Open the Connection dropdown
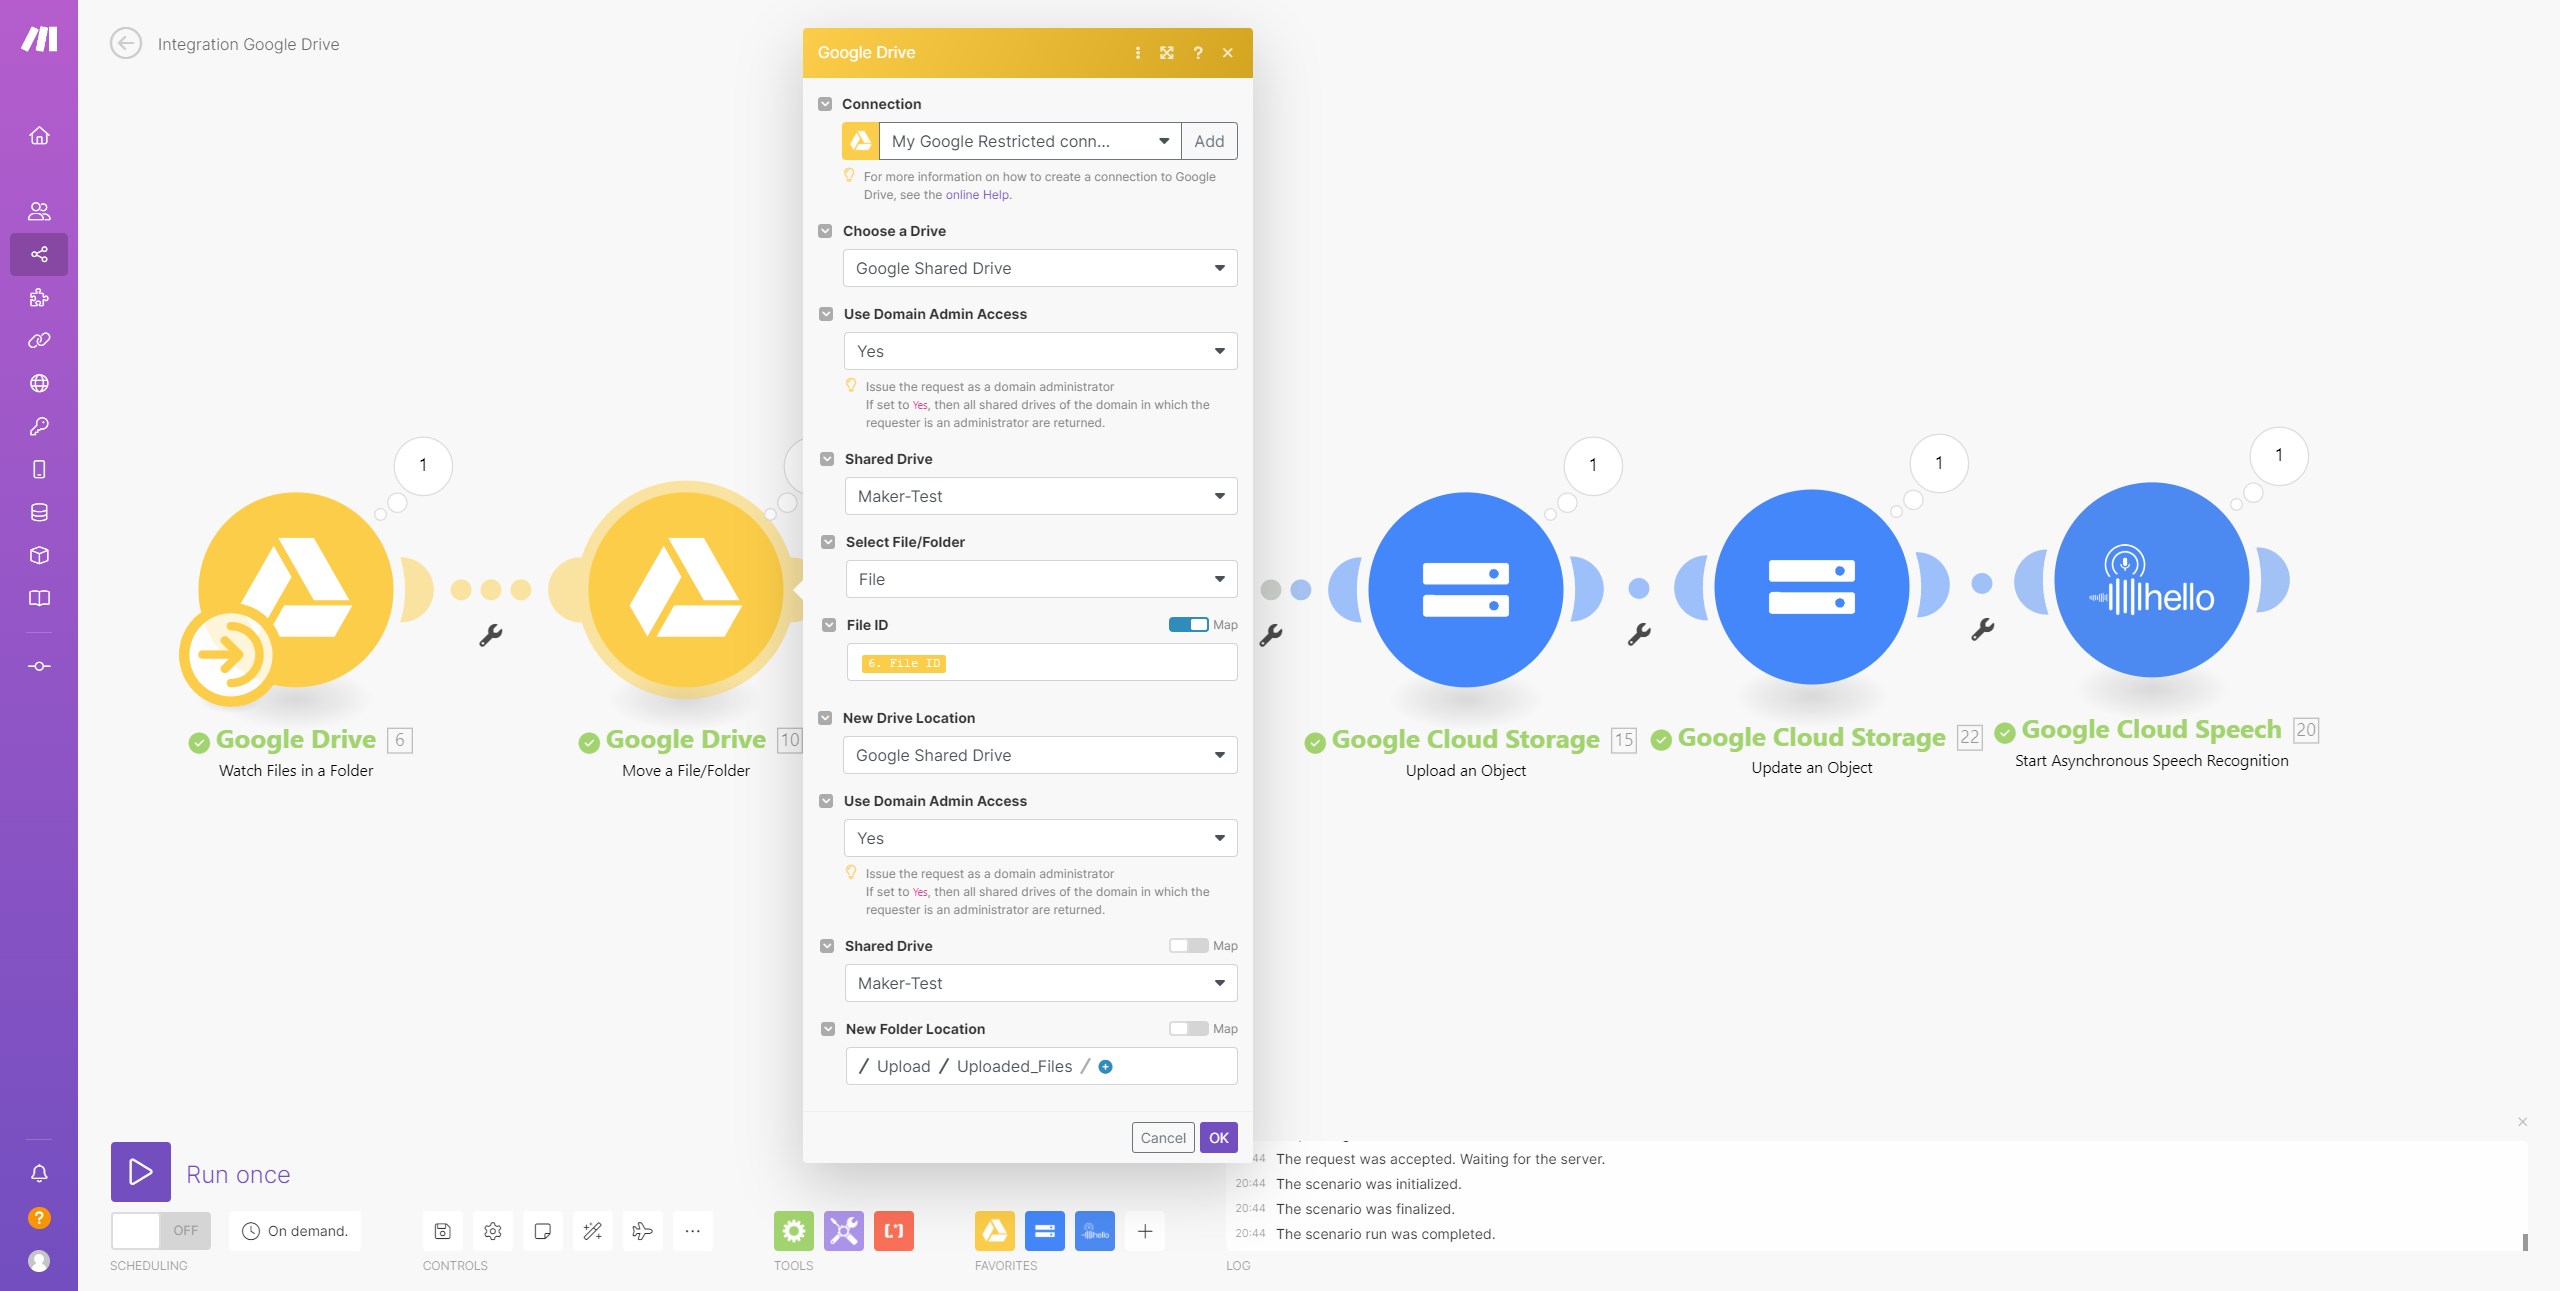This screenshot has height=1291, width=2560. 1030,141
